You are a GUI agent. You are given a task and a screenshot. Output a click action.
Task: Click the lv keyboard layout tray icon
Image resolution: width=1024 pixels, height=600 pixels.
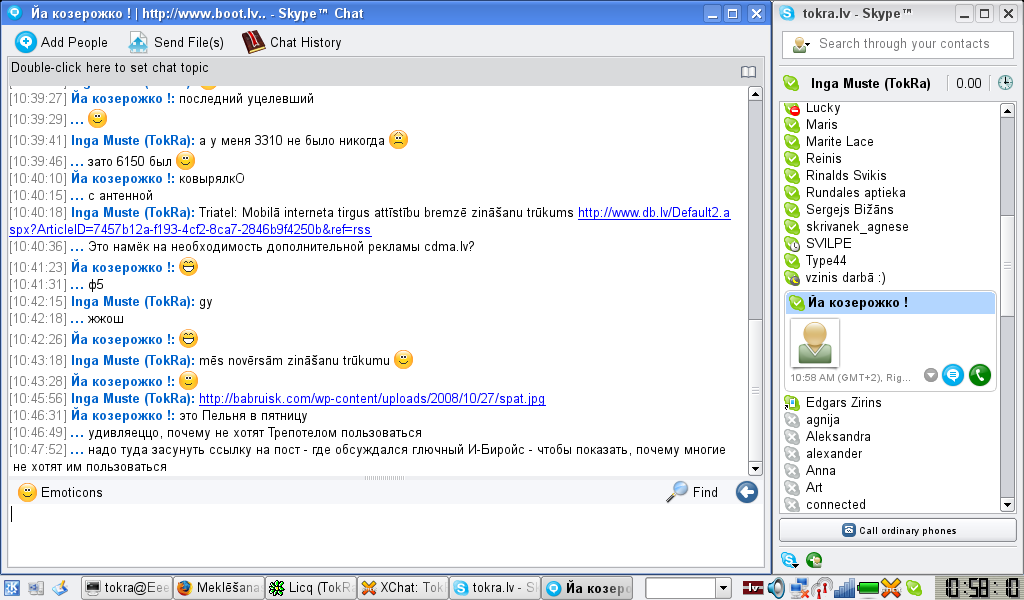coord(754,588)
